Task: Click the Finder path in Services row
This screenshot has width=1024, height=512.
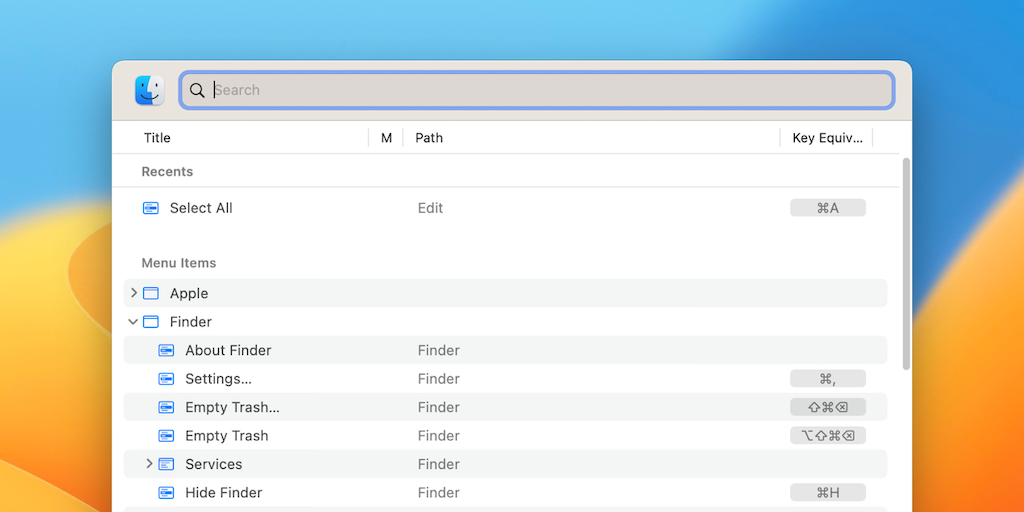Action: (x=439, y=464)
